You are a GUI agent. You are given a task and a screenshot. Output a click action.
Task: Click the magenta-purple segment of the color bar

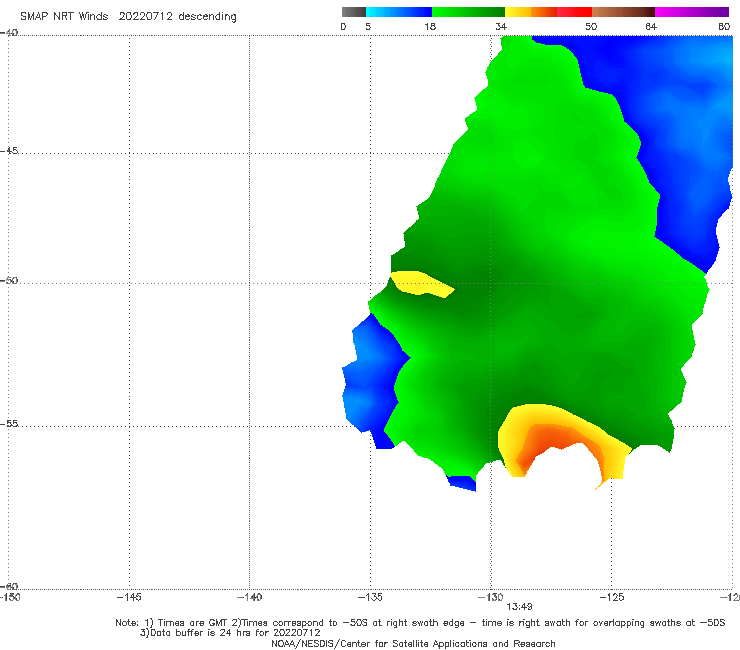point(692,12)
